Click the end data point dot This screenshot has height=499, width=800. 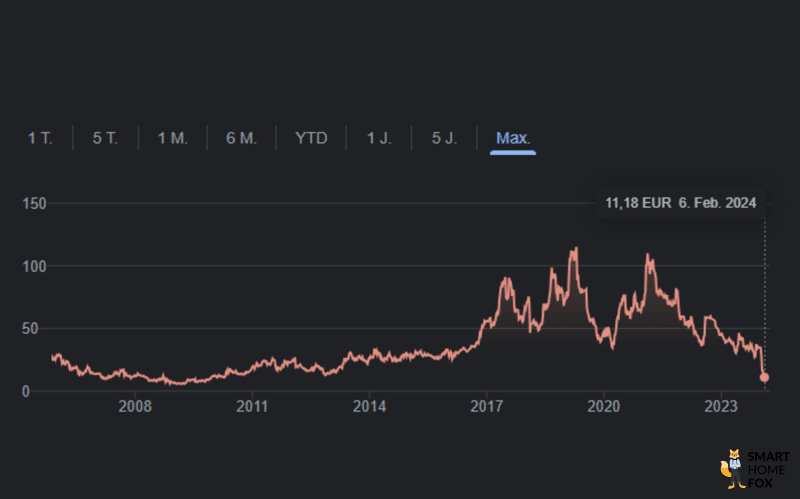765,377
